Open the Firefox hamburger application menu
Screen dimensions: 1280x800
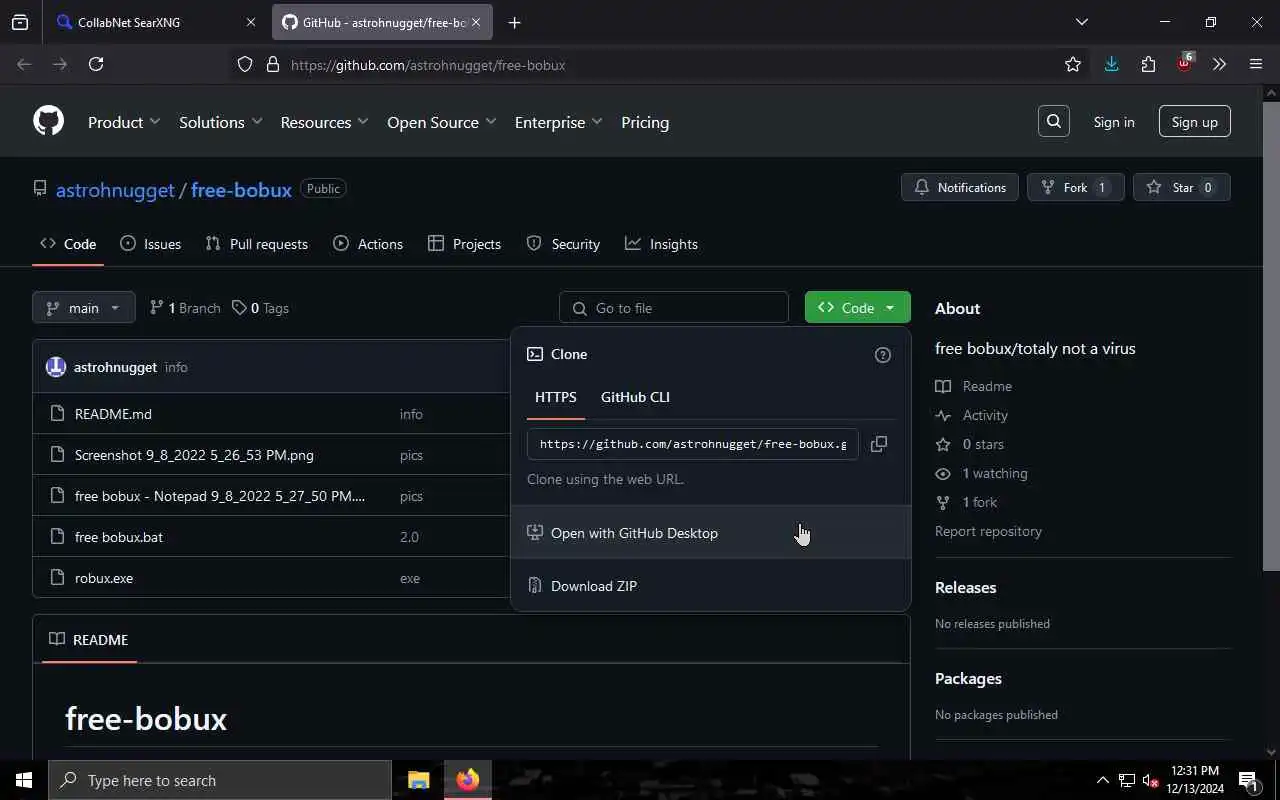coord(1256,64)
